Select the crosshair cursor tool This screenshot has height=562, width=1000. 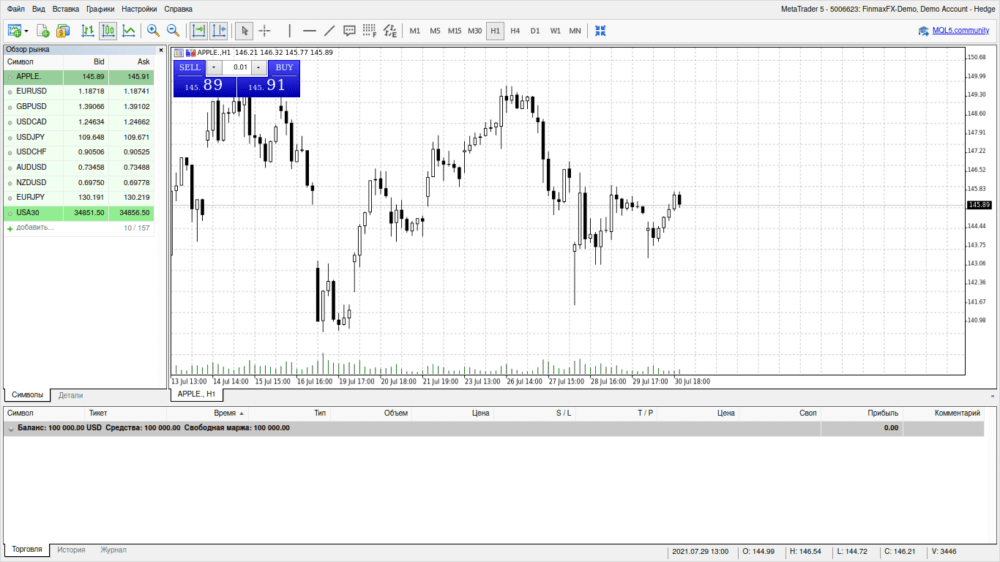265,31
